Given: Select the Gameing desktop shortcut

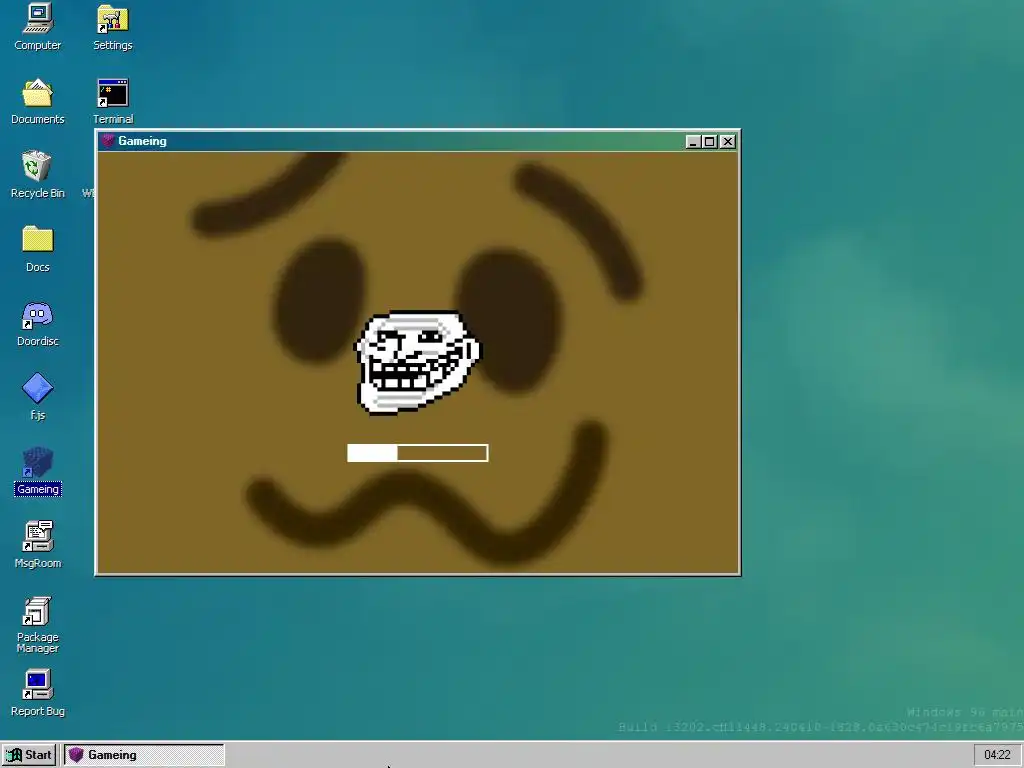Looking at the screenshot, I should pyautogui.click(x=37, y=471).
